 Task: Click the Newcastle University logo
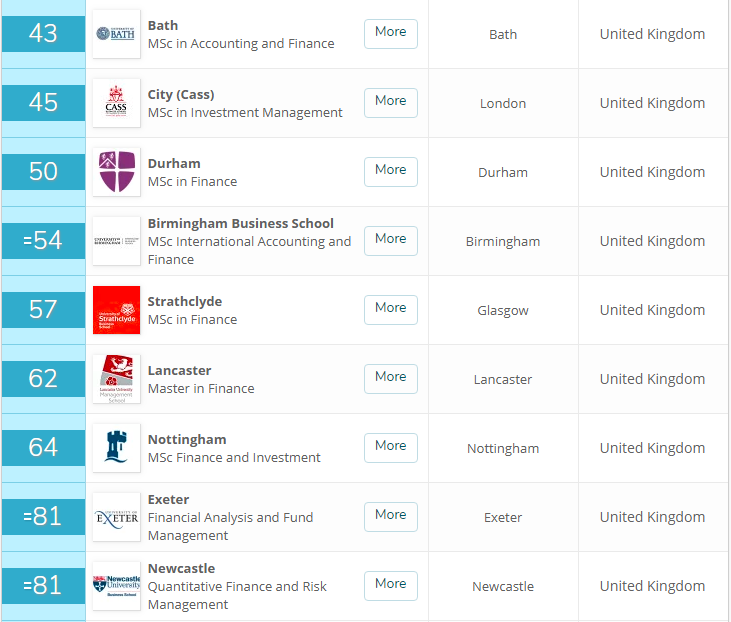pos(116,586)
